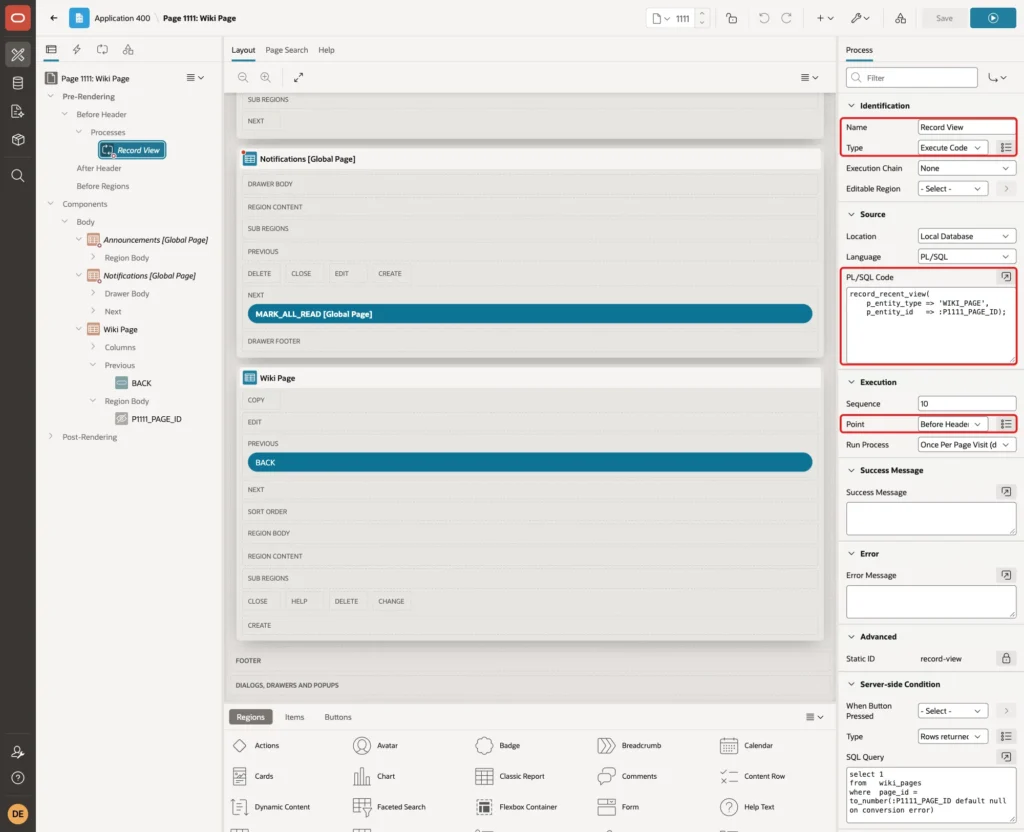Open the magnifier search icon in sidebar
The width and height of the screenshot is (1024, 832).
pos(18,176)
